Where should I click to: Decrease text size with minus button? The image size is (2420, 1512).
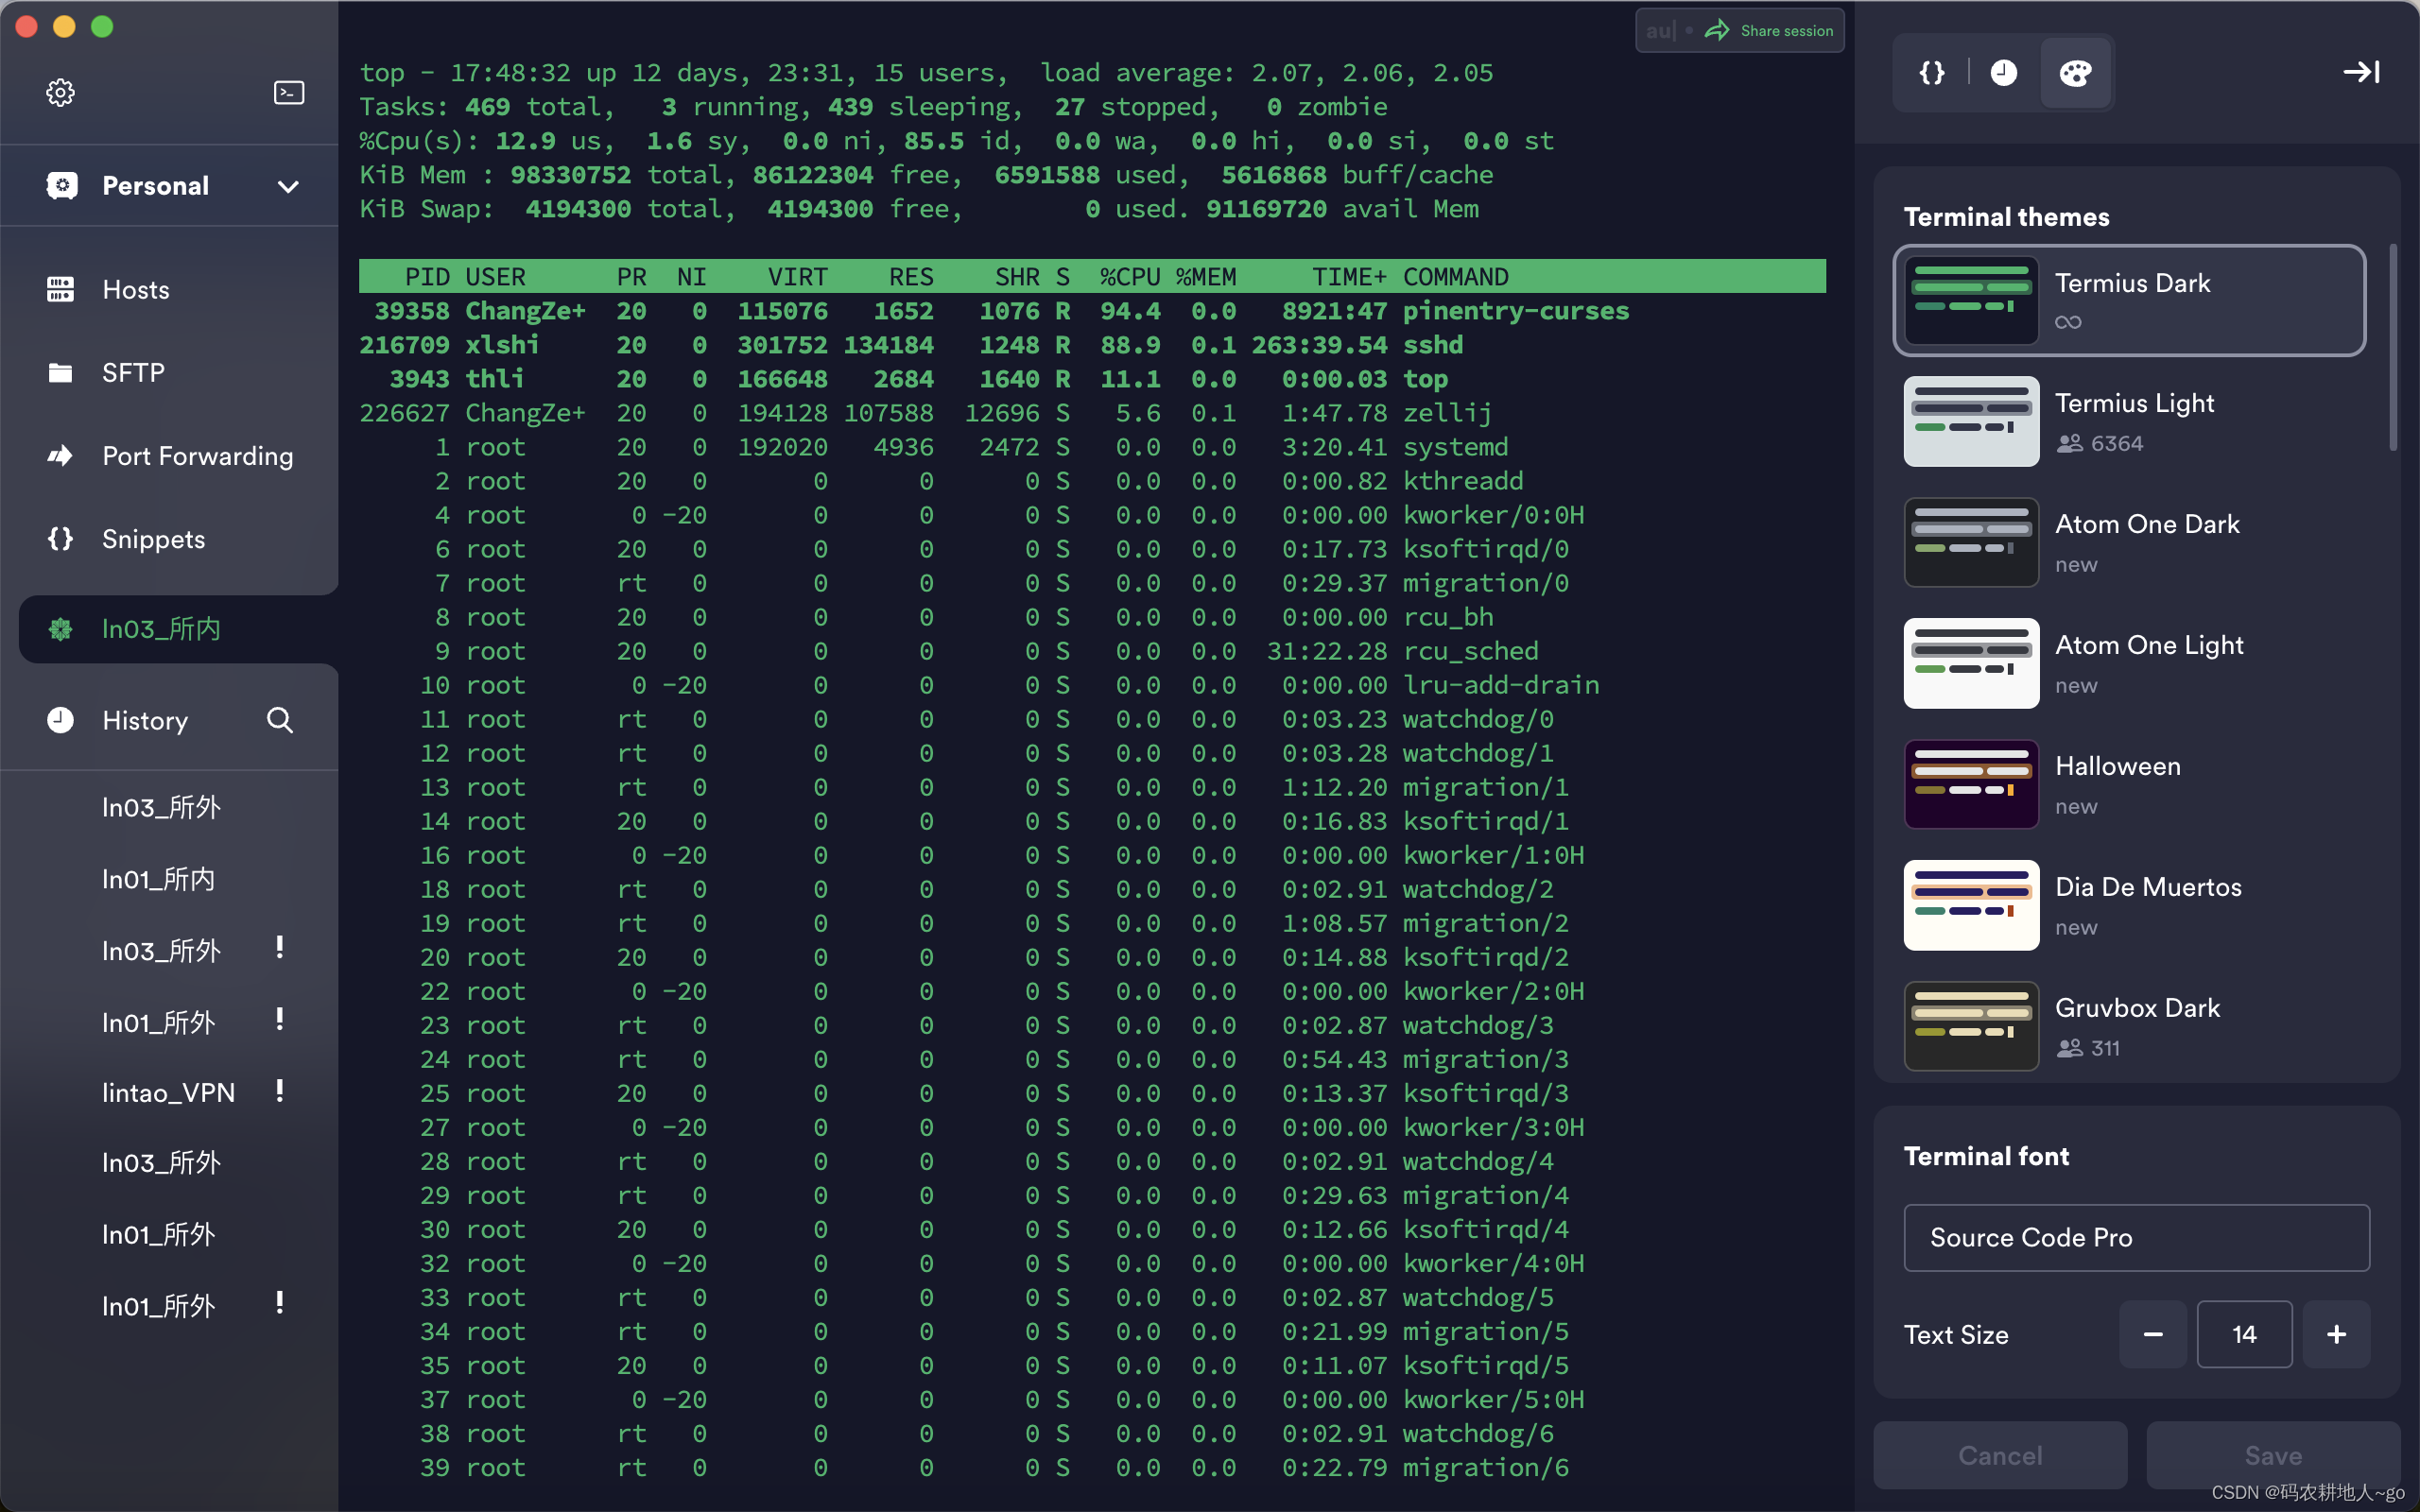pos(2153,1334)
